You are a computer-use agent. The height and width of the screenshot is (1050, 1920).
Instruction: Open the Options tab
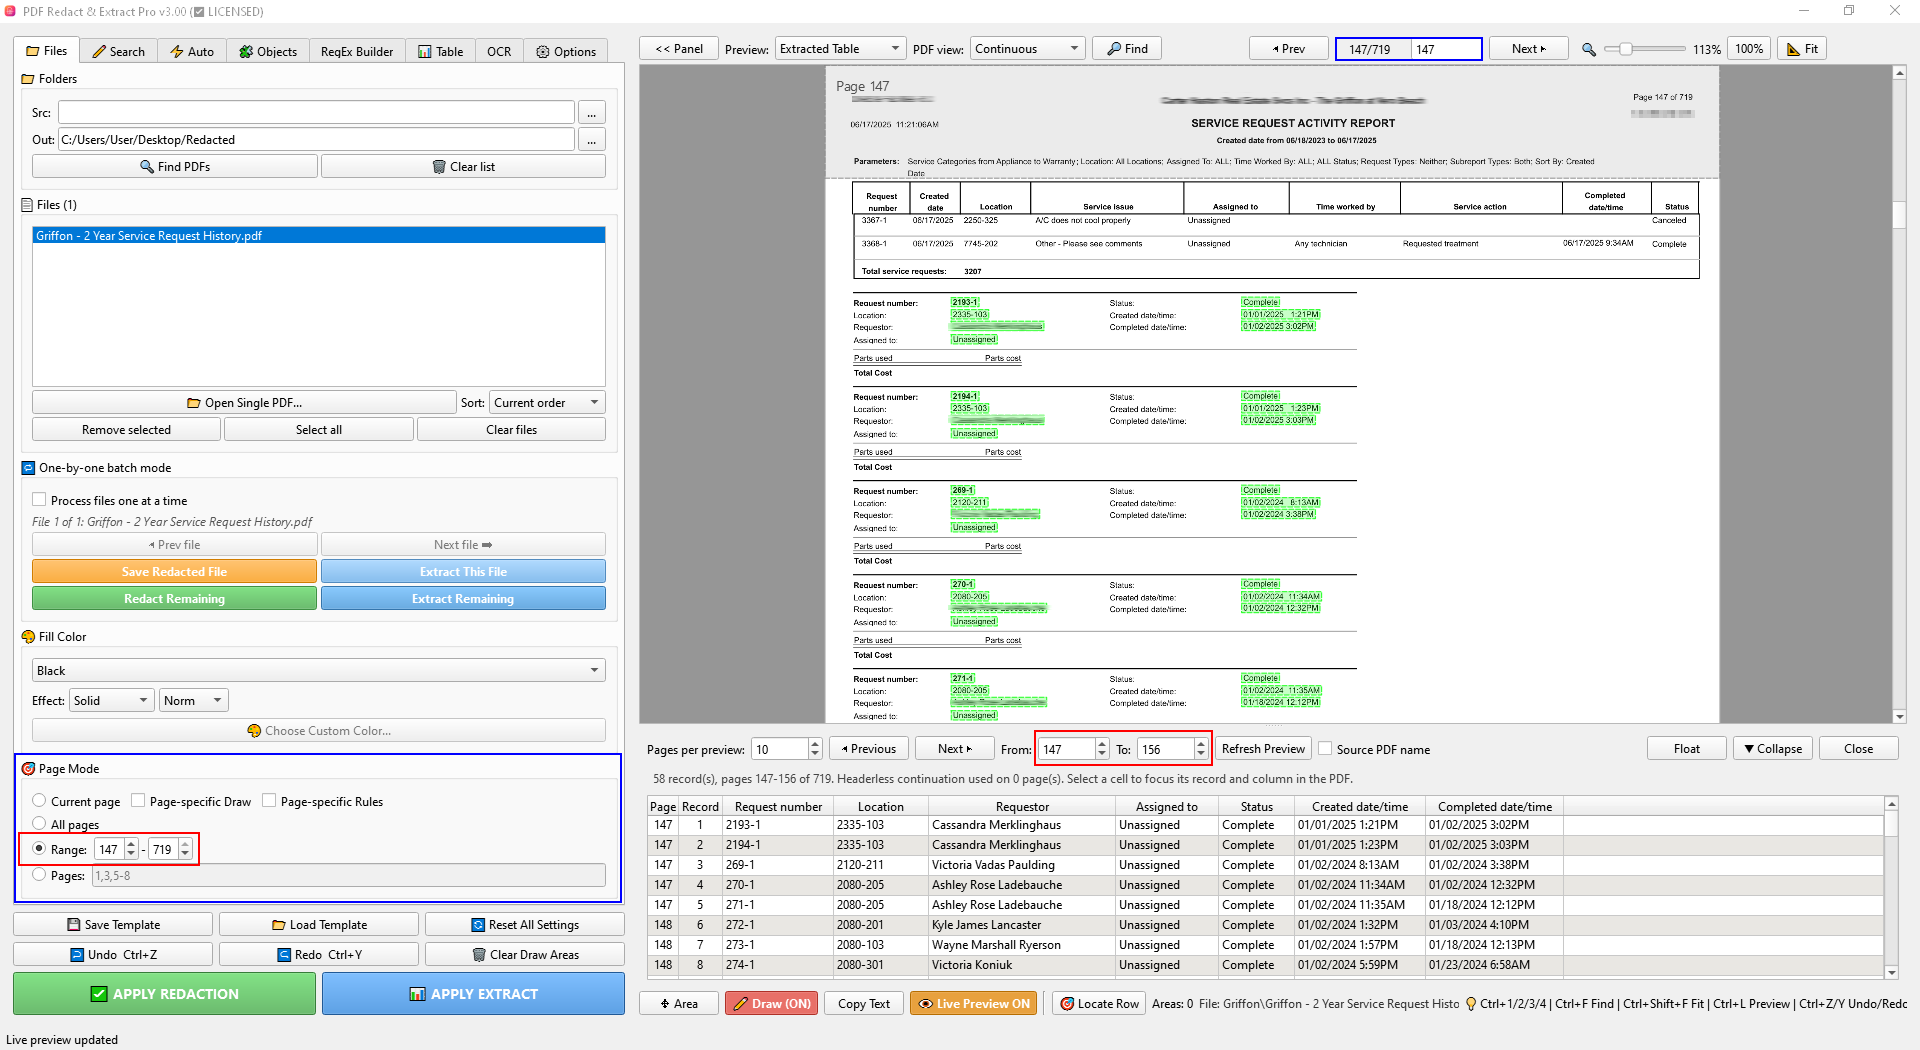click(566, 51)
